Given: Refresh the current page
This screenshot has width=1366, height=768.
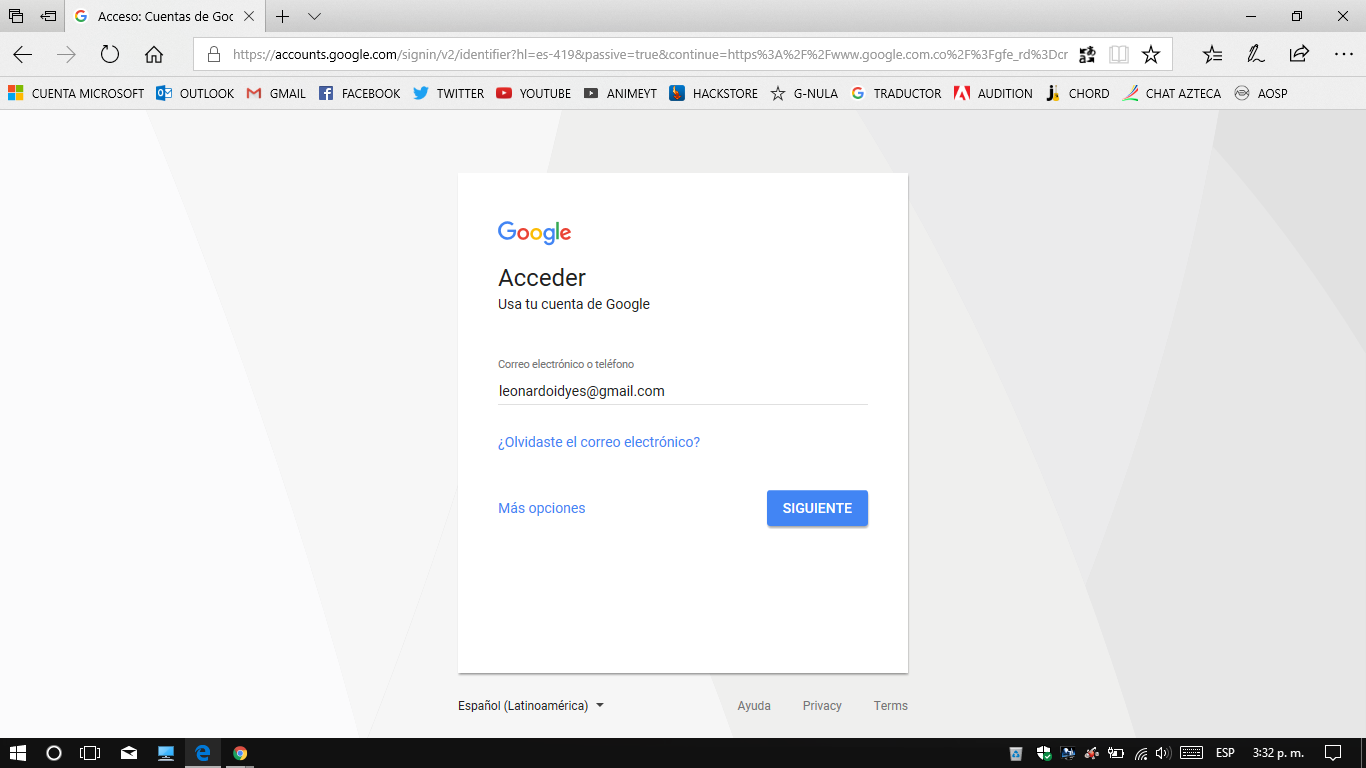Looking at the screenshot, I should [x=110, y=55].
